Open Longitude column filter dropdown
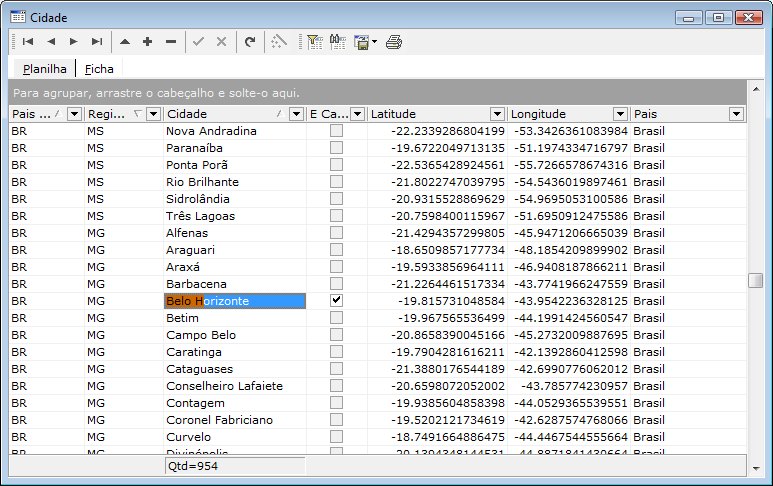The width and height of the screenshot is (773, 486). click(620, 114)
